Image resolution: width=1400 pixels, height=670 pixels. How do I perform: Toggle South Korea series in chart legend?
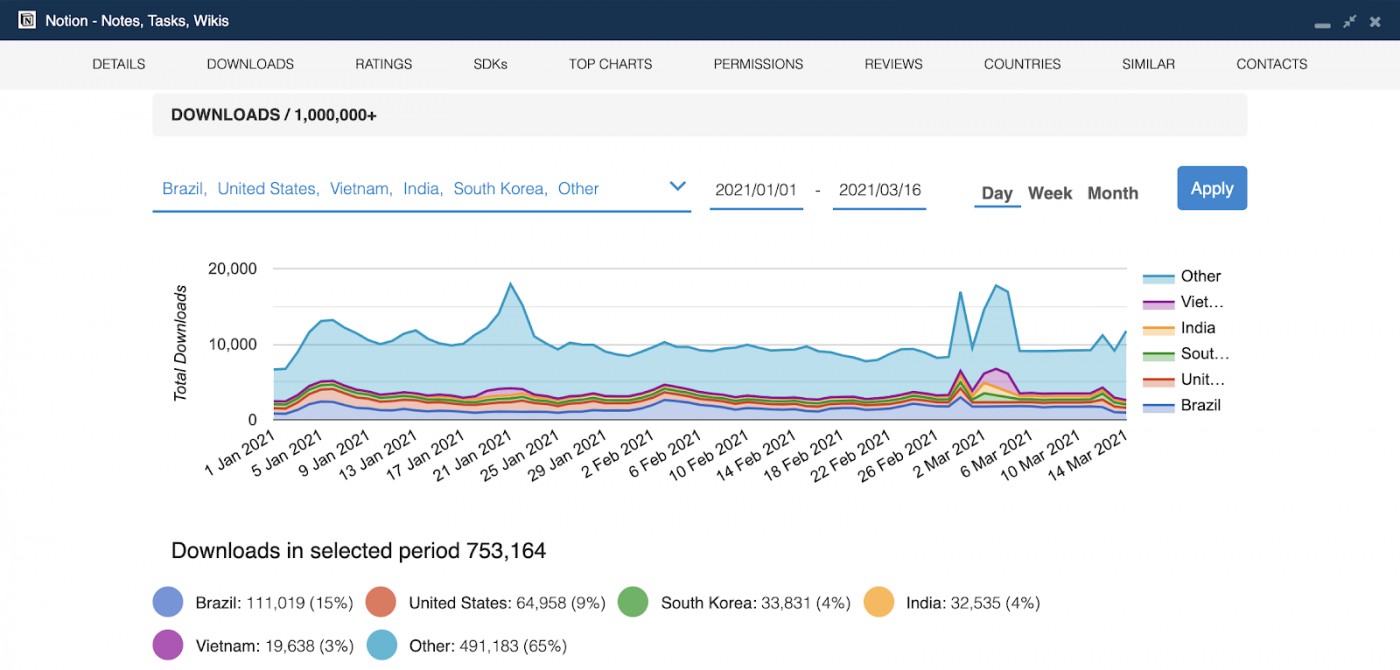coord(1187,354)
